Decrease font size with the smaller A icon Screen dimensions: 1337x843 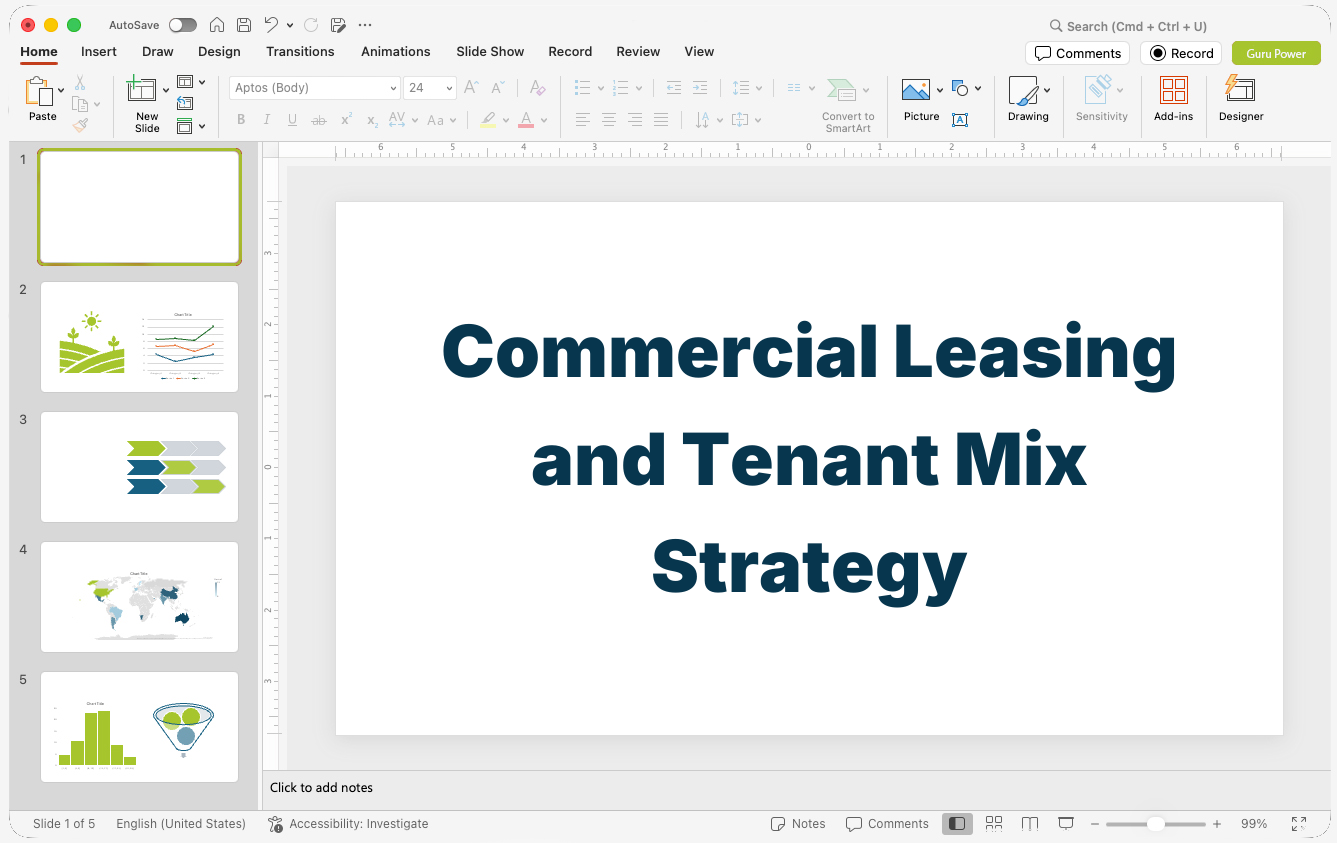tap(498, 88)
